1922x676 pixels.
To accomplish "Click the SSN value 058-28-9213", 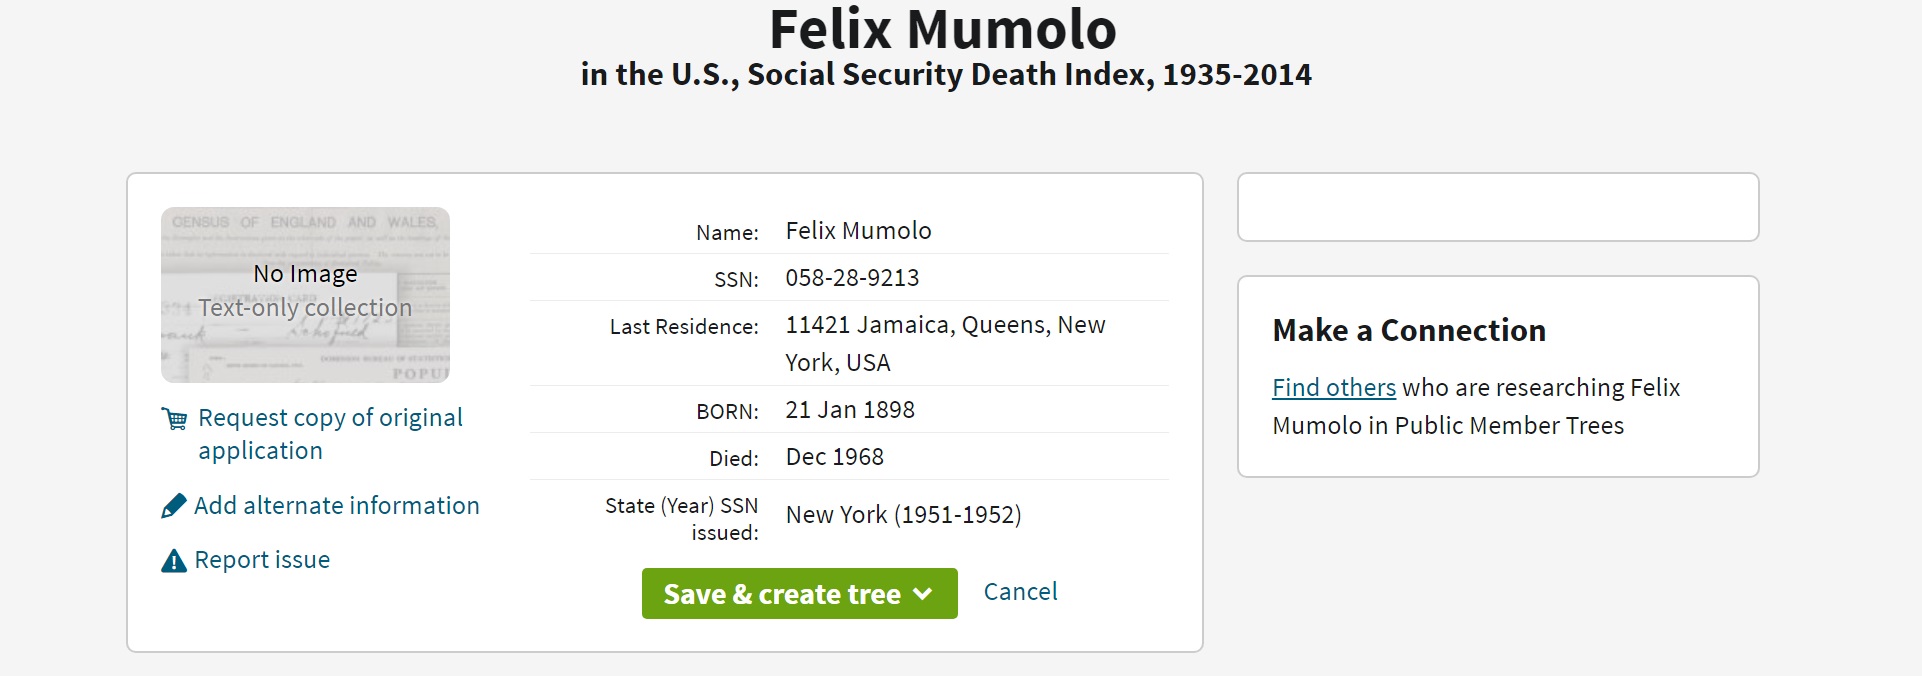I will pyautogui.click(x=852, y=278).
